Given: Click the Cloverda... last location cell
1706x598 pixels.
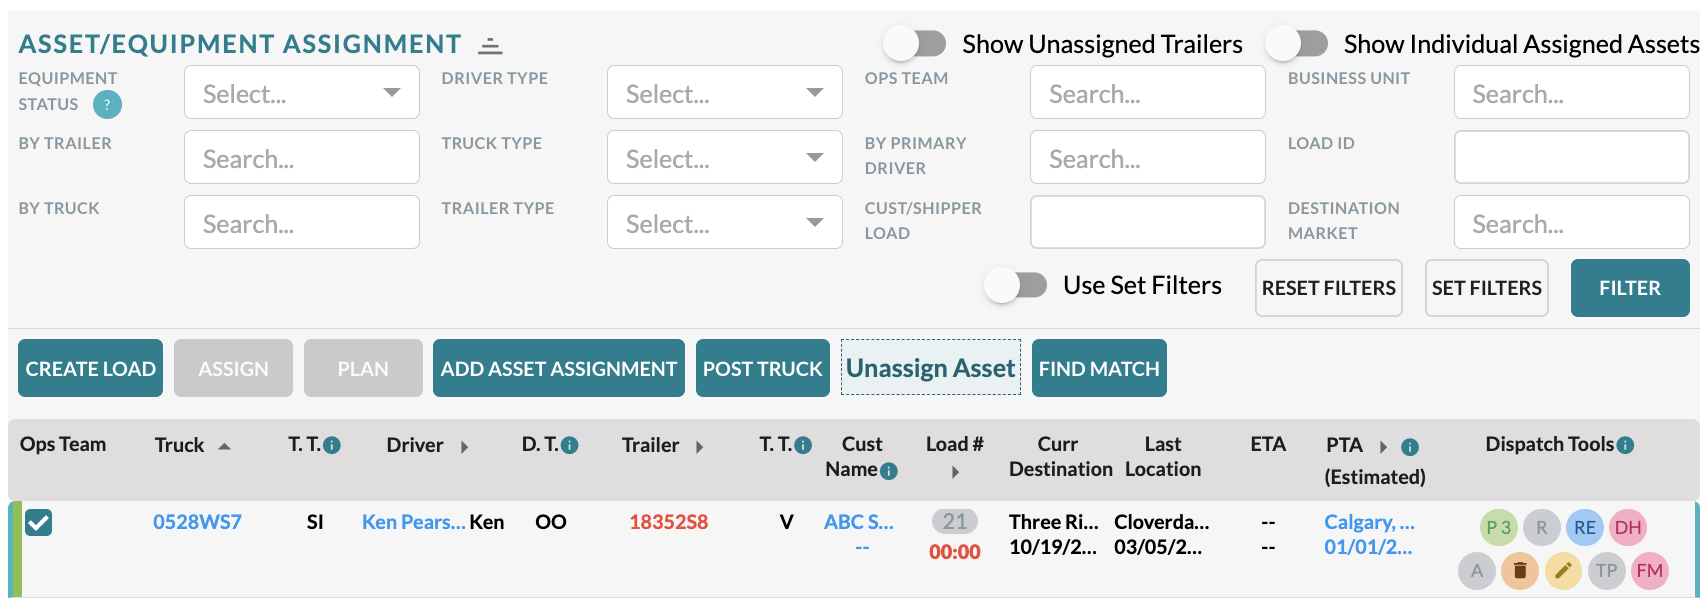Looking at the screenshot, I should (x=1162, y=522).
